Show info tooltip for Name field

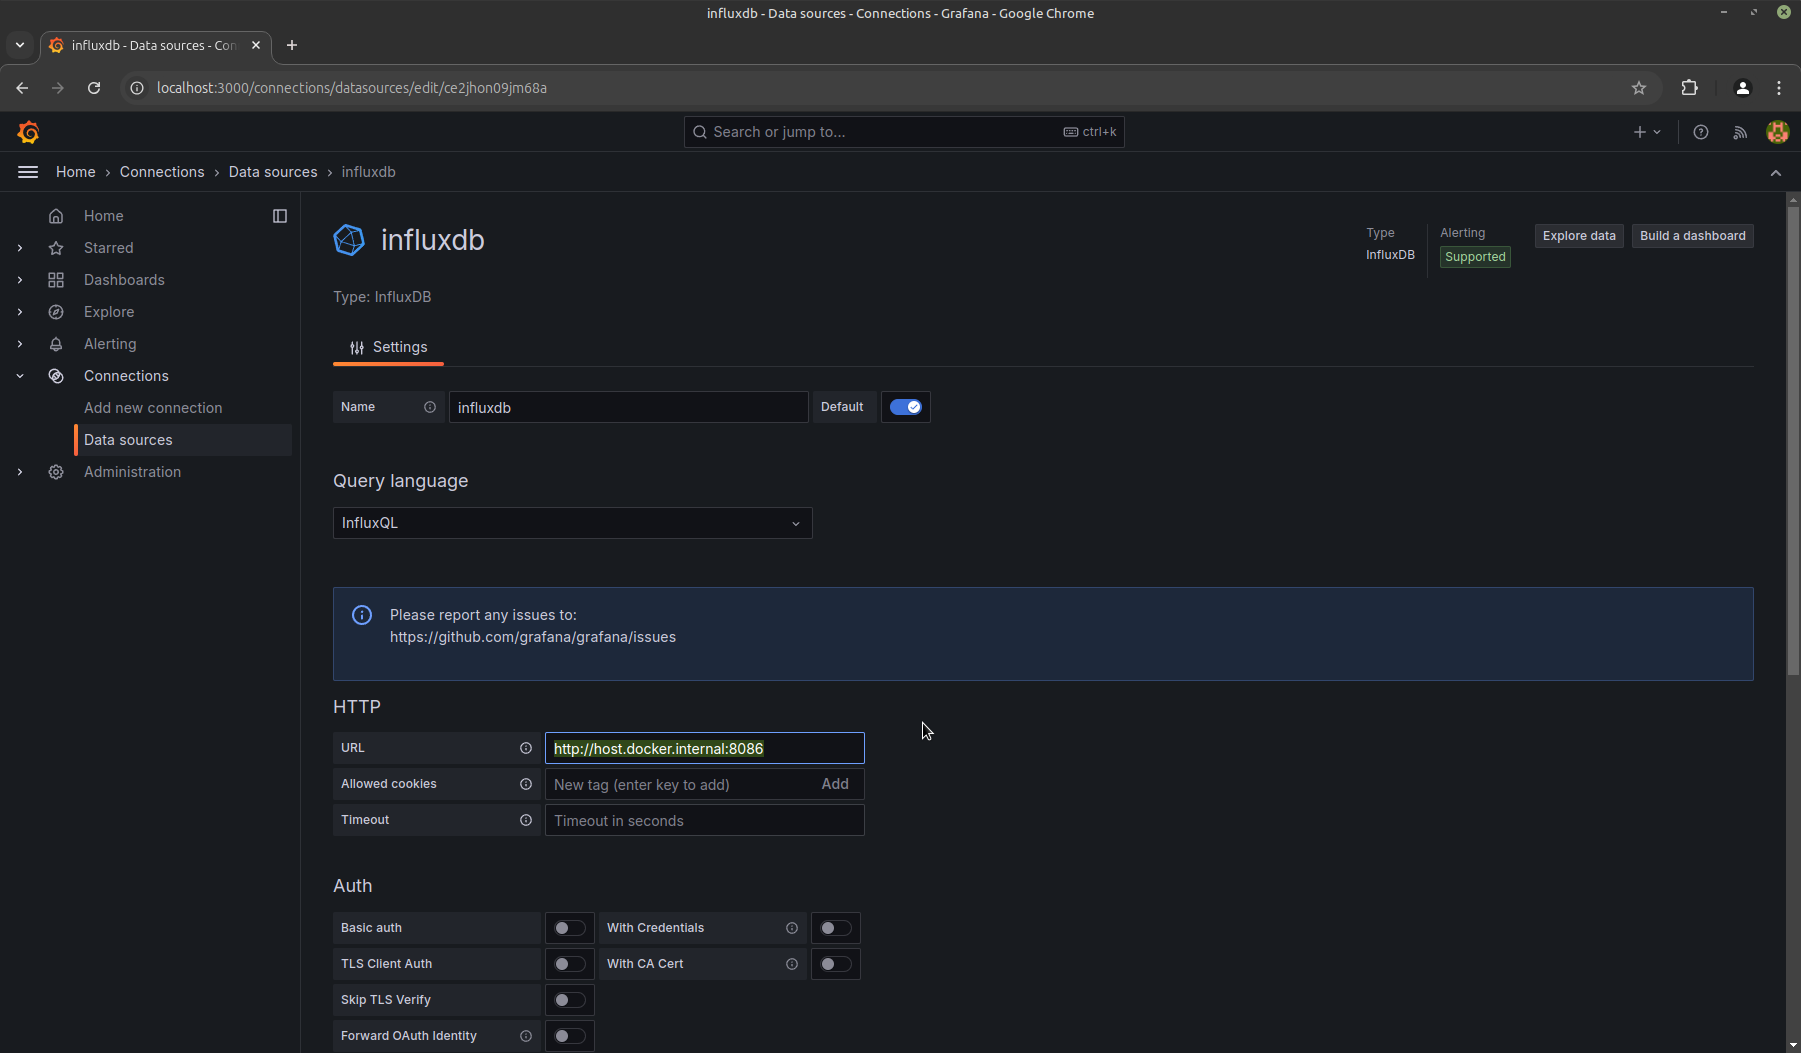point(430,407)
